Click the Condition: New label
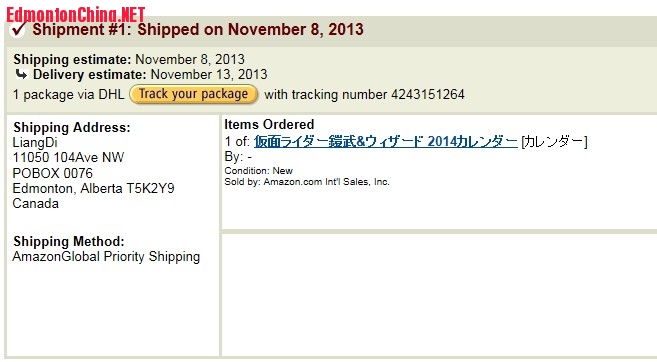The width and height of the screenshot is (657, 362). [259, 171]
